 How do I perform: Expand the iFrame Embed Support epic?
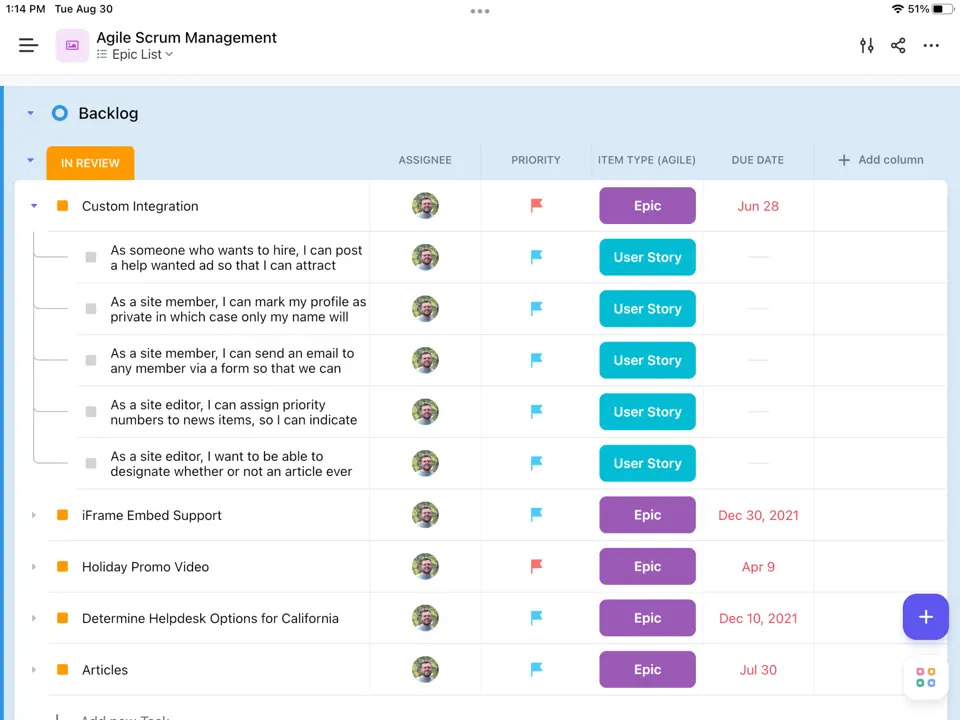click(34, 516)
